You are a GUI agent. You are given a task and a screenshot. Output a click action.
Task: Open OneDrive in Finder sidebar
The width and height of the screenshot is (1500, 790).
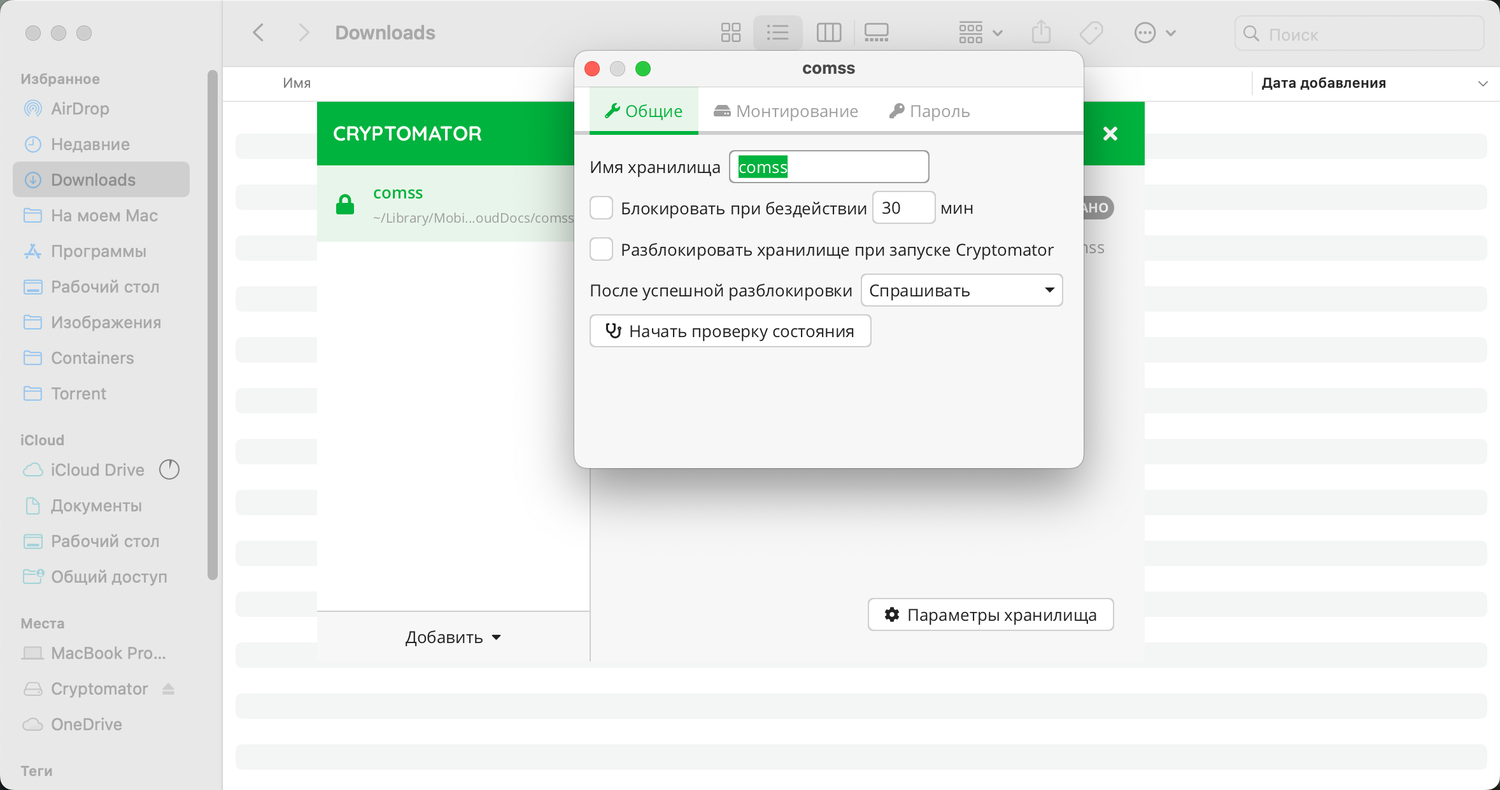[101, 725]
